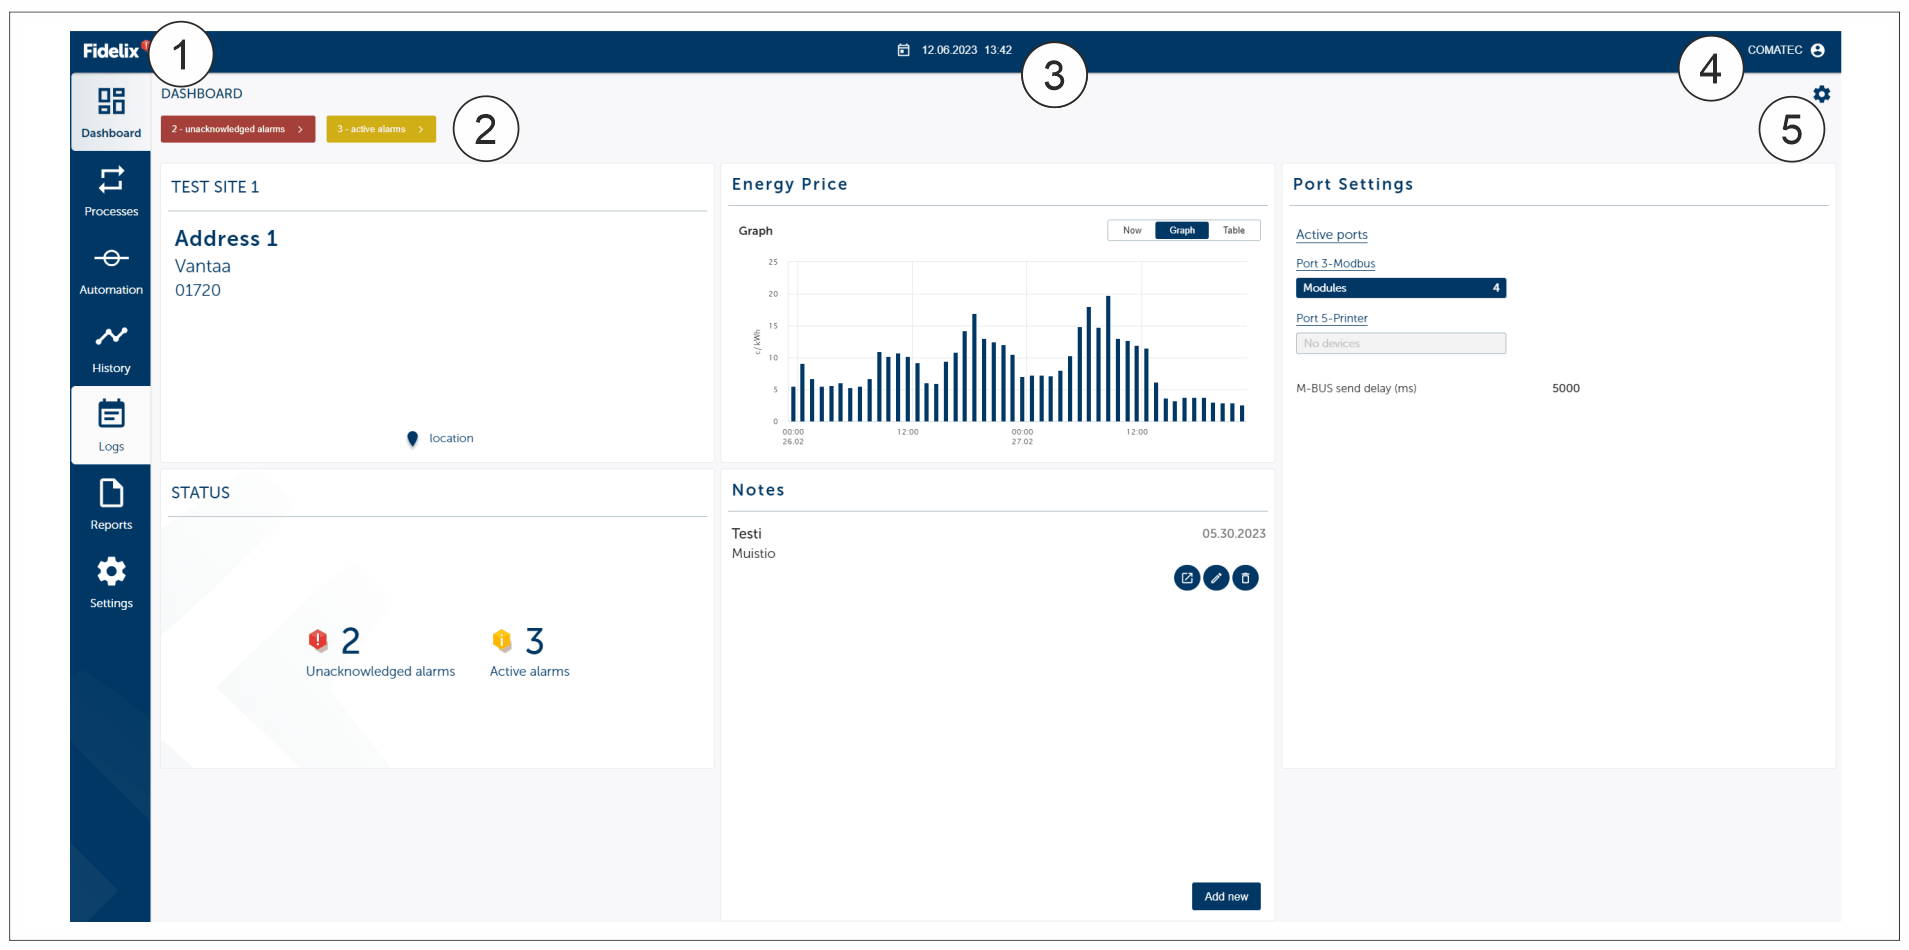Open the Dashboard sidebar item
Viewport: 1909px width, 950px height.
coord(111,112)
